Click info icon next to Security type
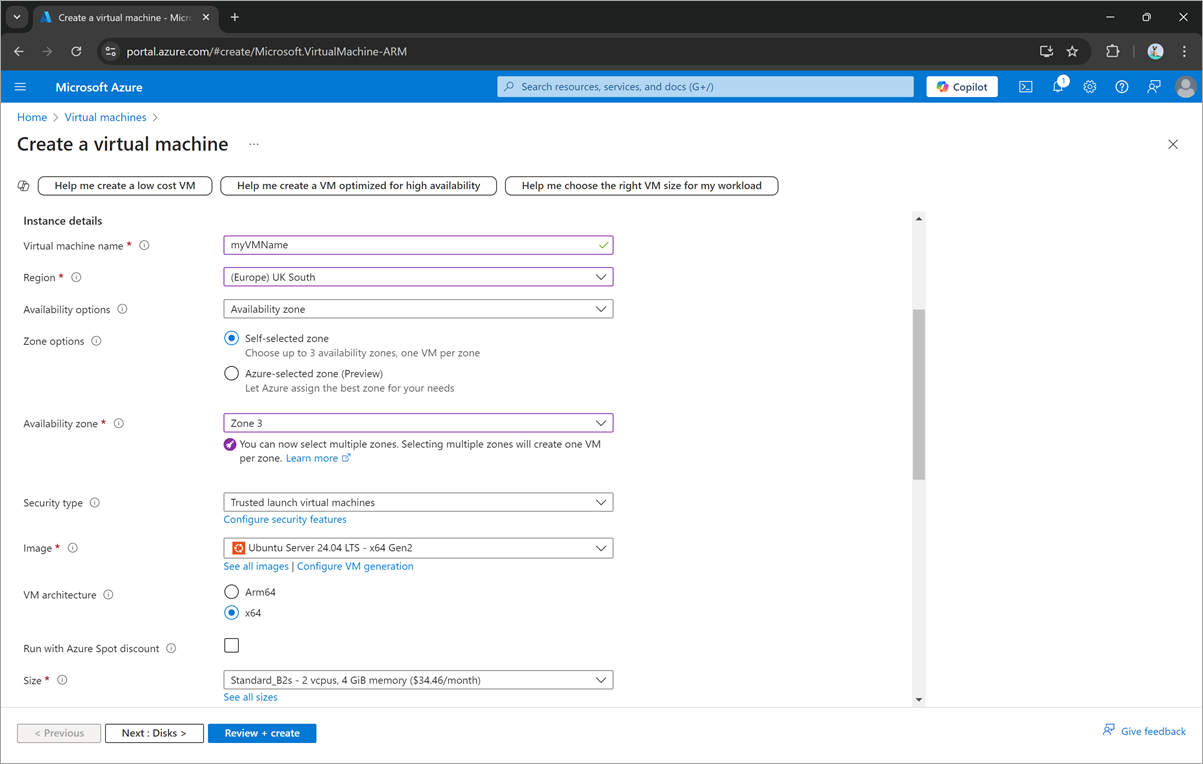The width and height of the screenshot is (1203, 764). click(95, 503)
